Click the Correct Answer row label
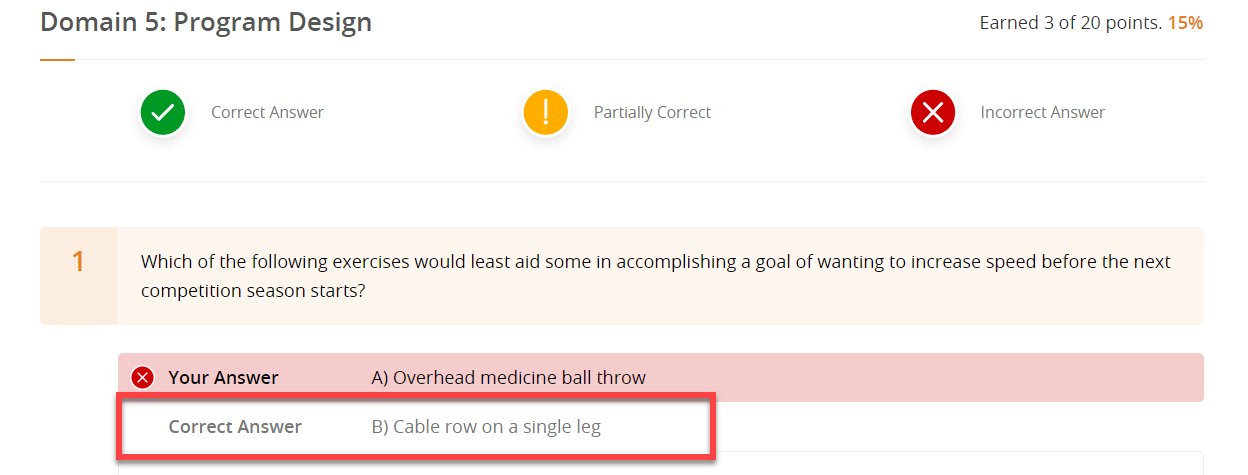The image size is (1248, 475). tap(235, 426)
